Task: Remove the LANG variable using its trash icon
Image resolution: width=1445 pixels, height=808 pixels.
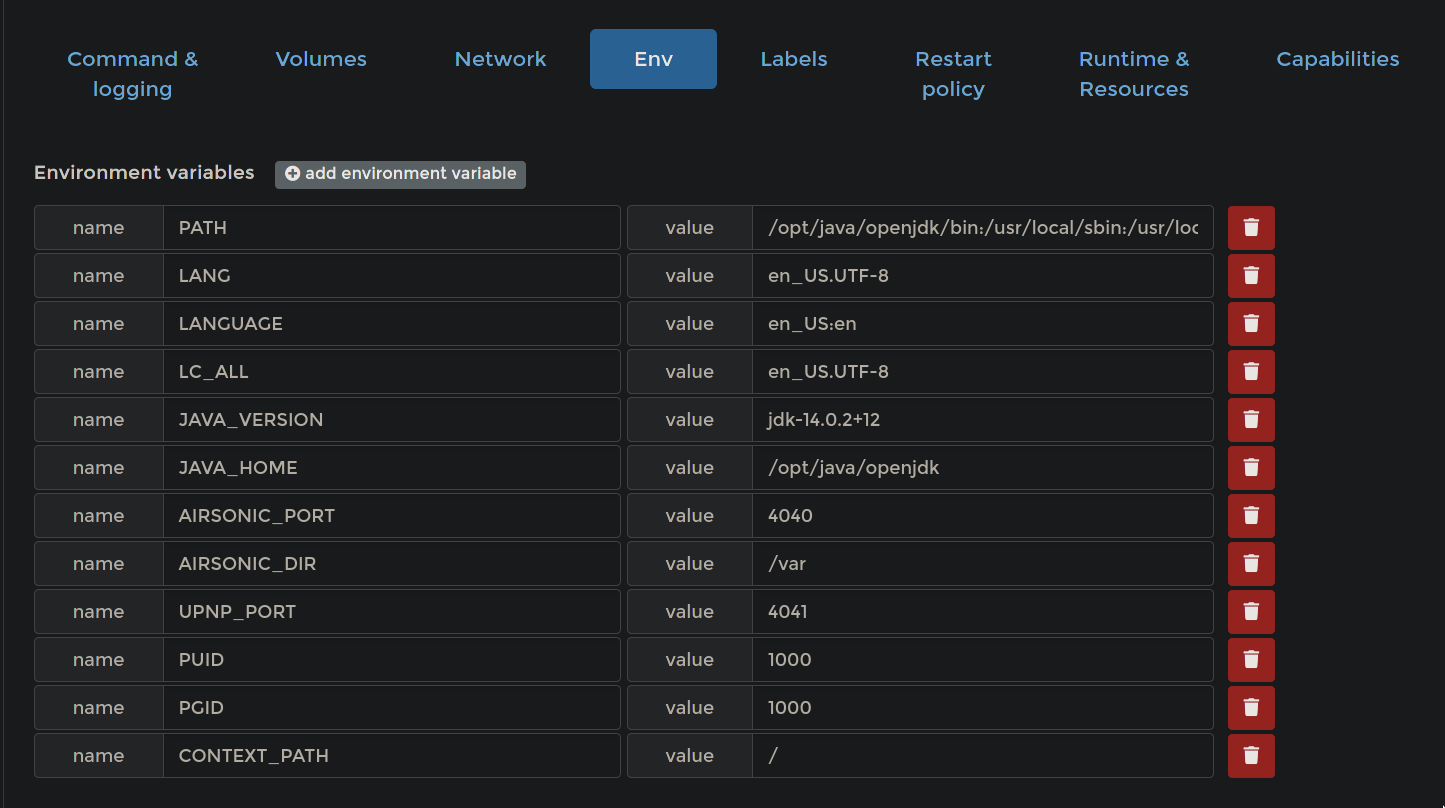Action: coord(1251,275)
